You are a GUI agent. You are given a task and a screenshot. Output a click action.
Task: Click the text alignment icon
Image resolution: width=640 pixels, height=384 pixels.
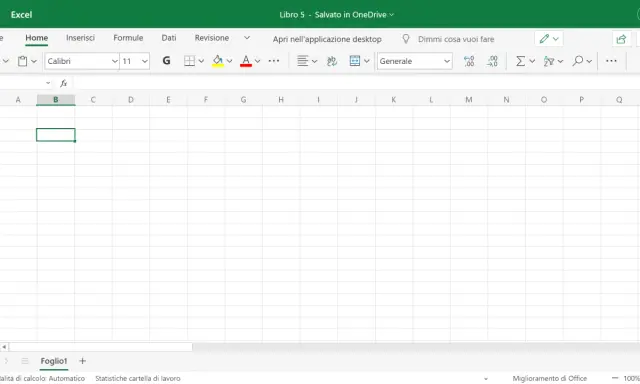click(302, 61)
